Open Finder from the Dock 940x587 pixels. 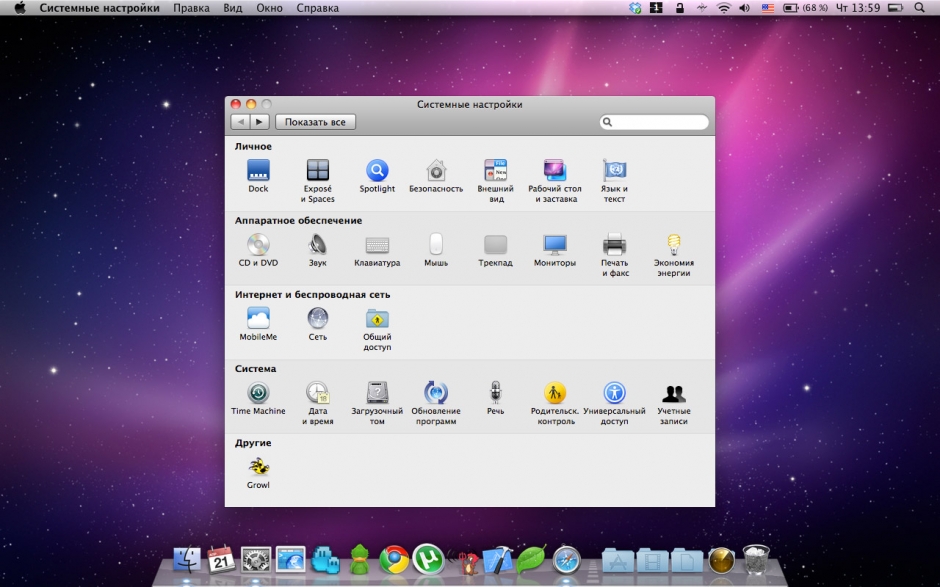click(187, 560)
